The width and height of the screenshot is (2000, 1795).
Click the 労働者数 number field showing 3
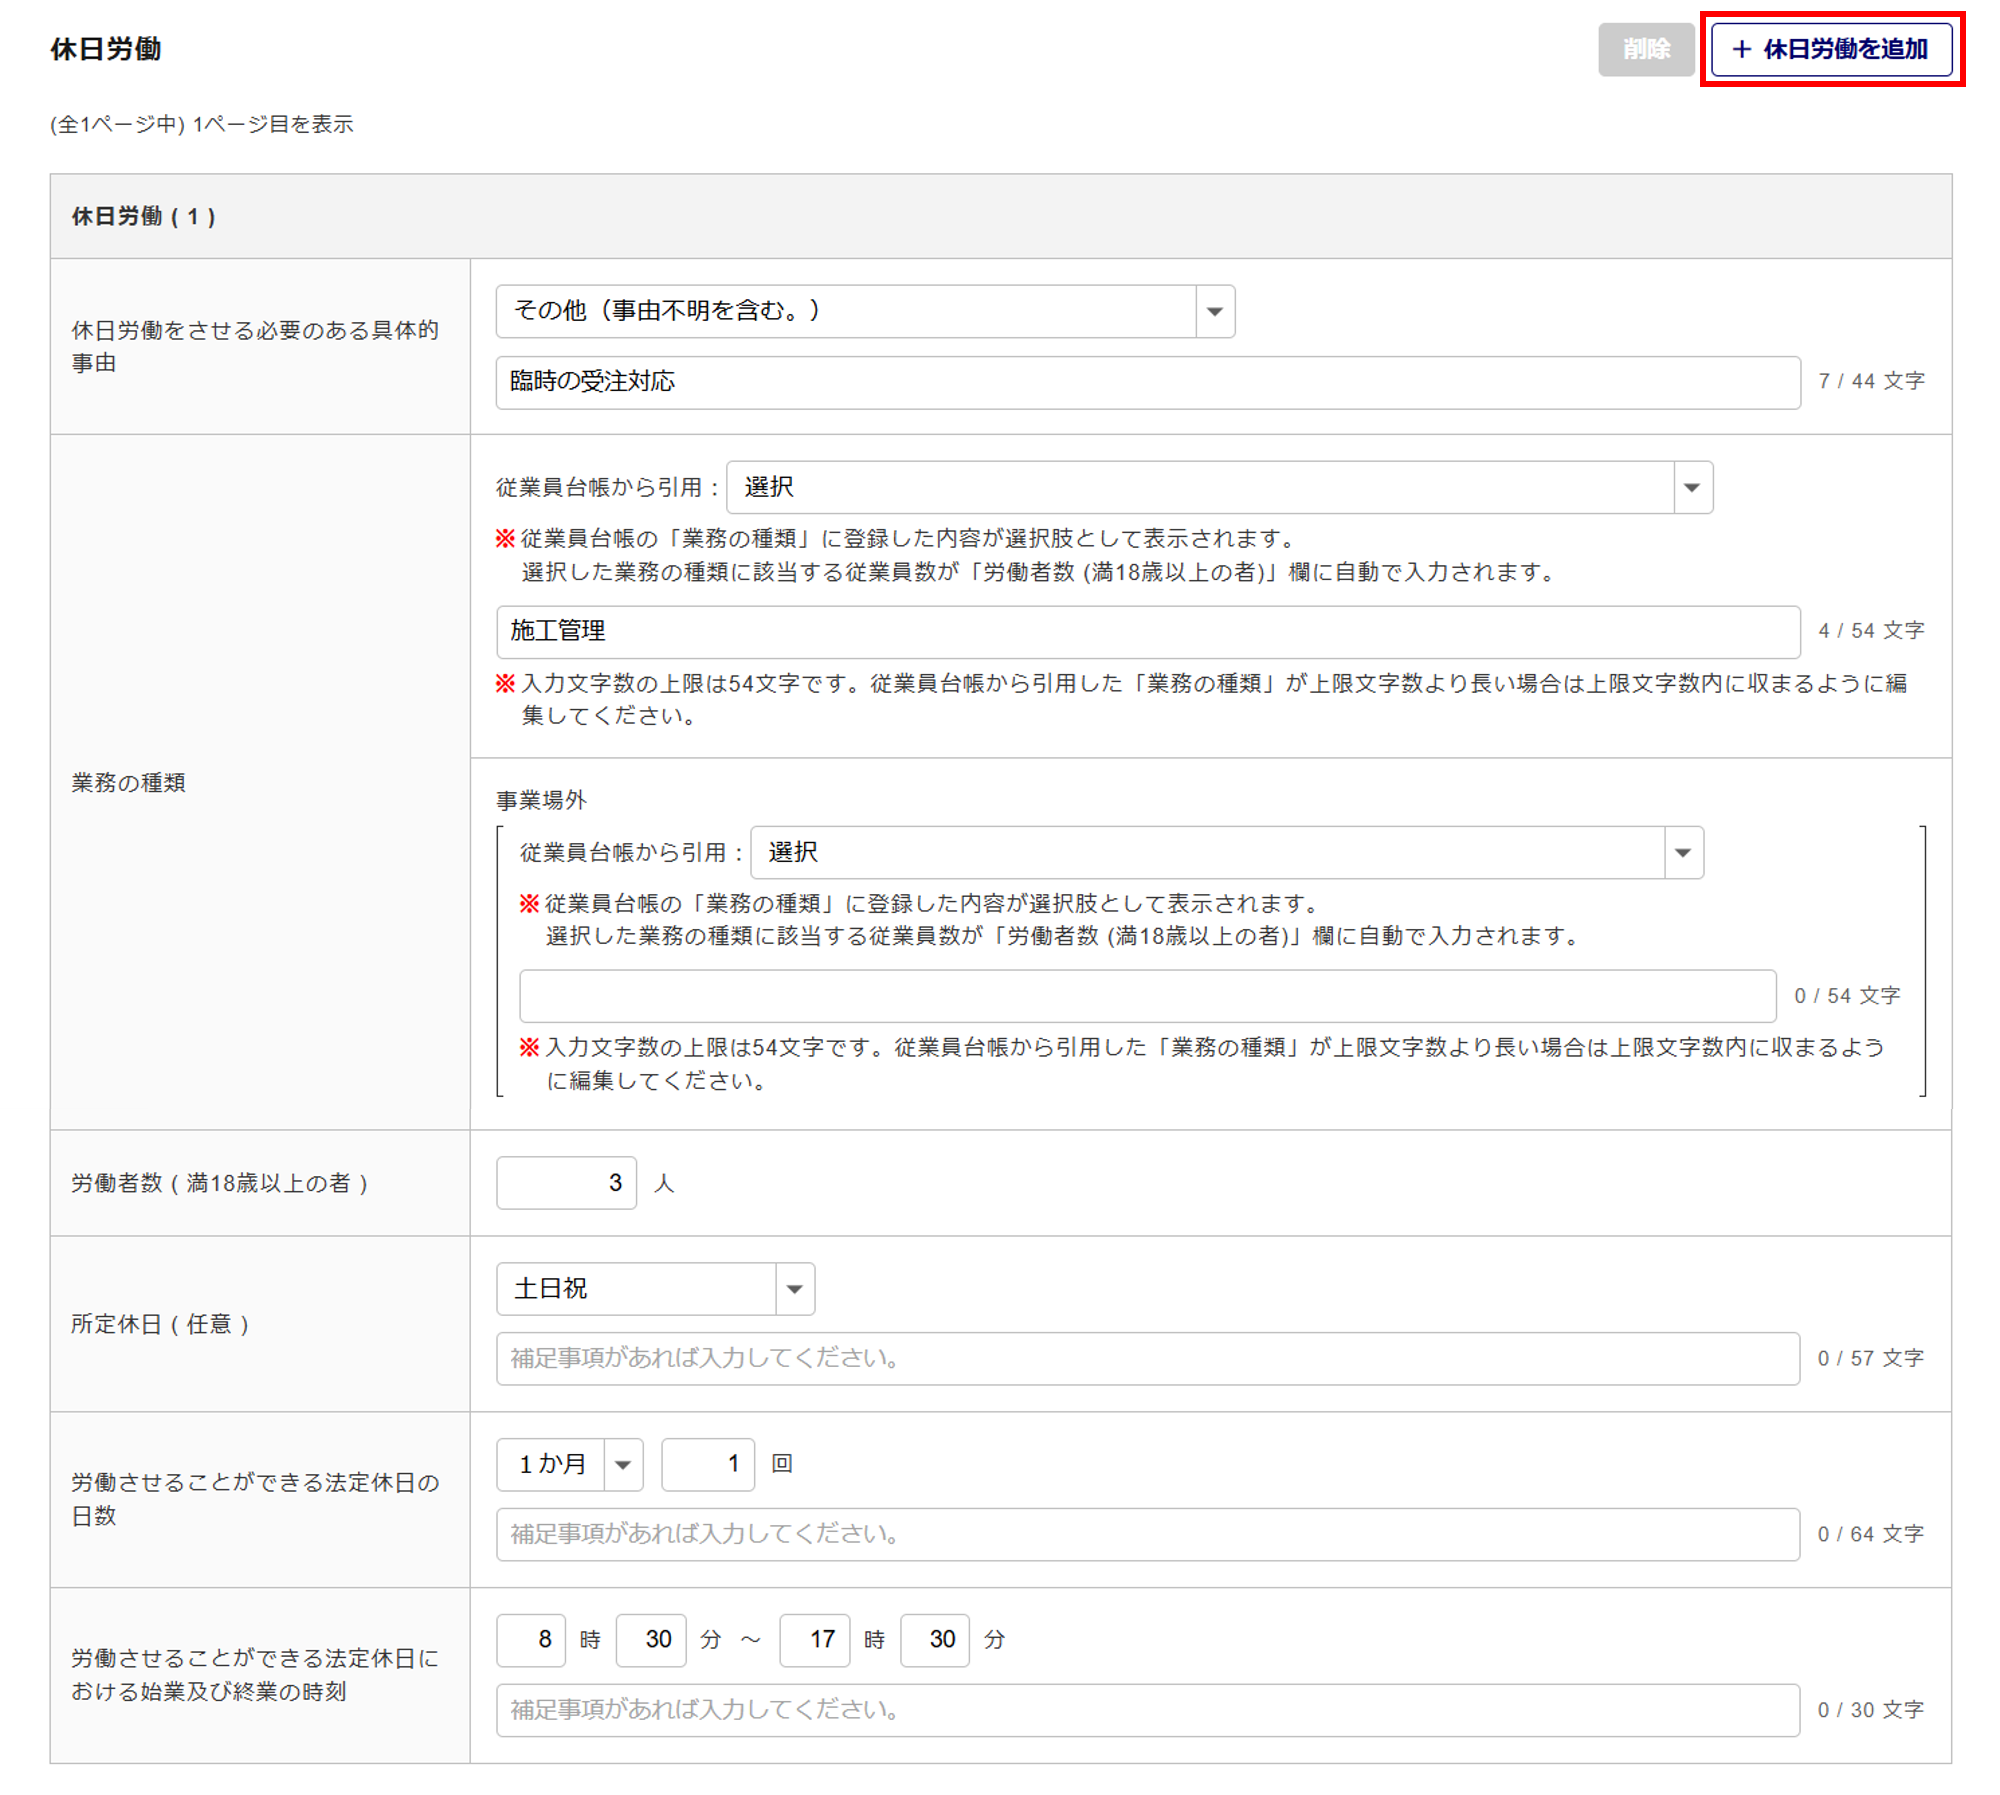(566, 1183)
